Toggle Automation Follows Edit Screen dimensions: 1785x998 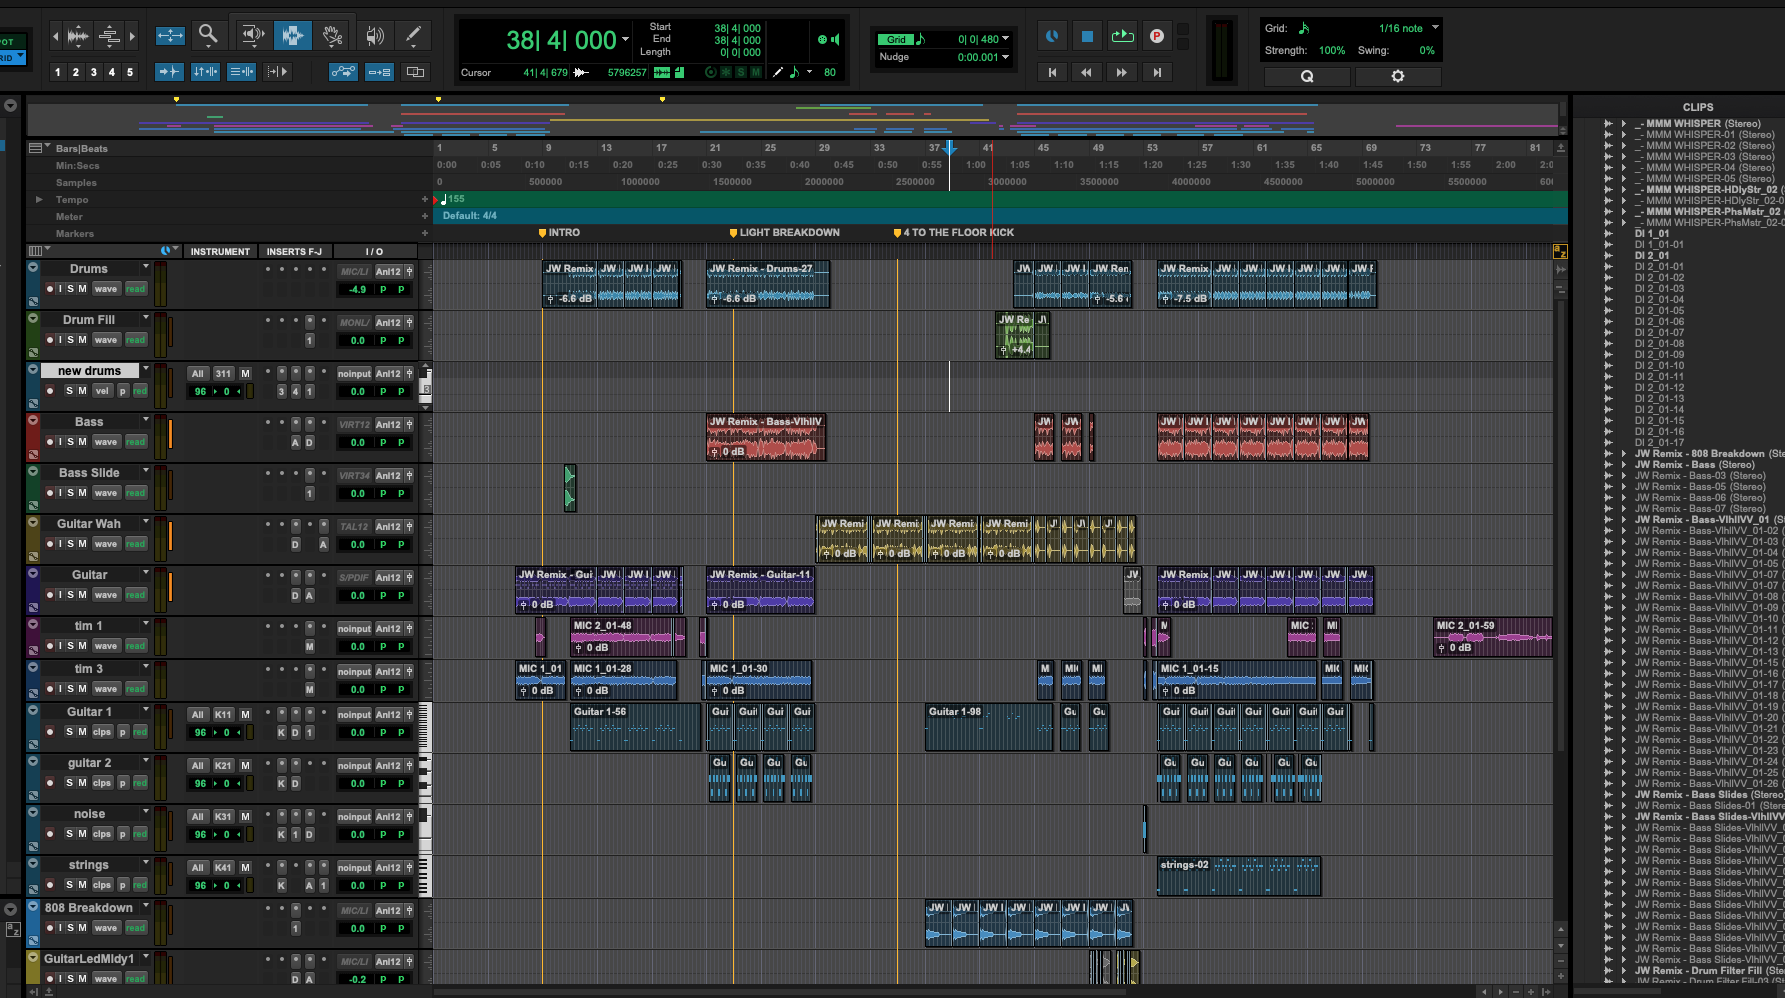[x=343, y=72]
